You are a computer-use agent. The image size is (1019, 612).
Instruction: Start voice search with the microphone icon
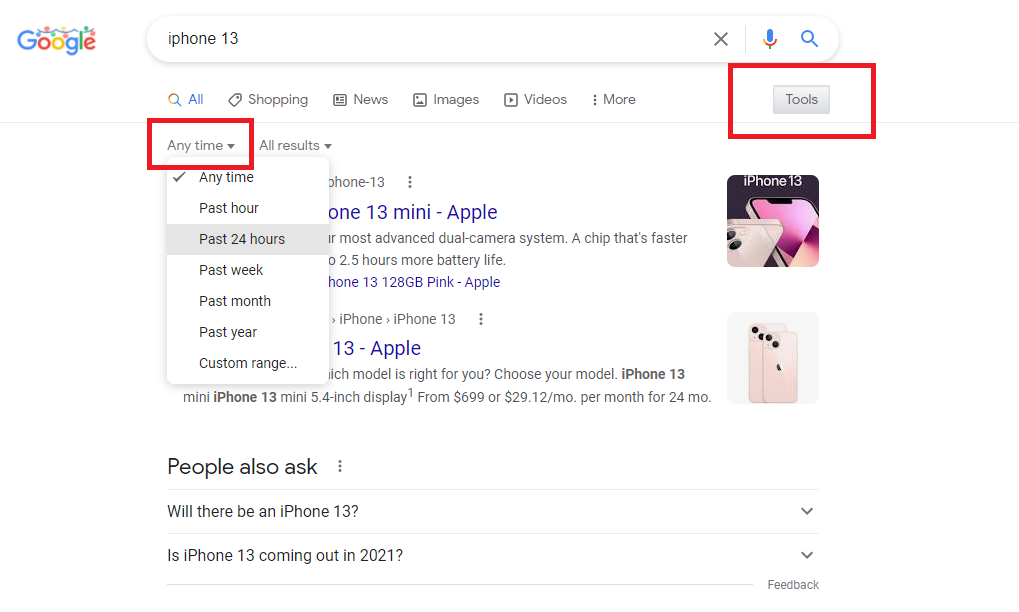pos(769,39)
